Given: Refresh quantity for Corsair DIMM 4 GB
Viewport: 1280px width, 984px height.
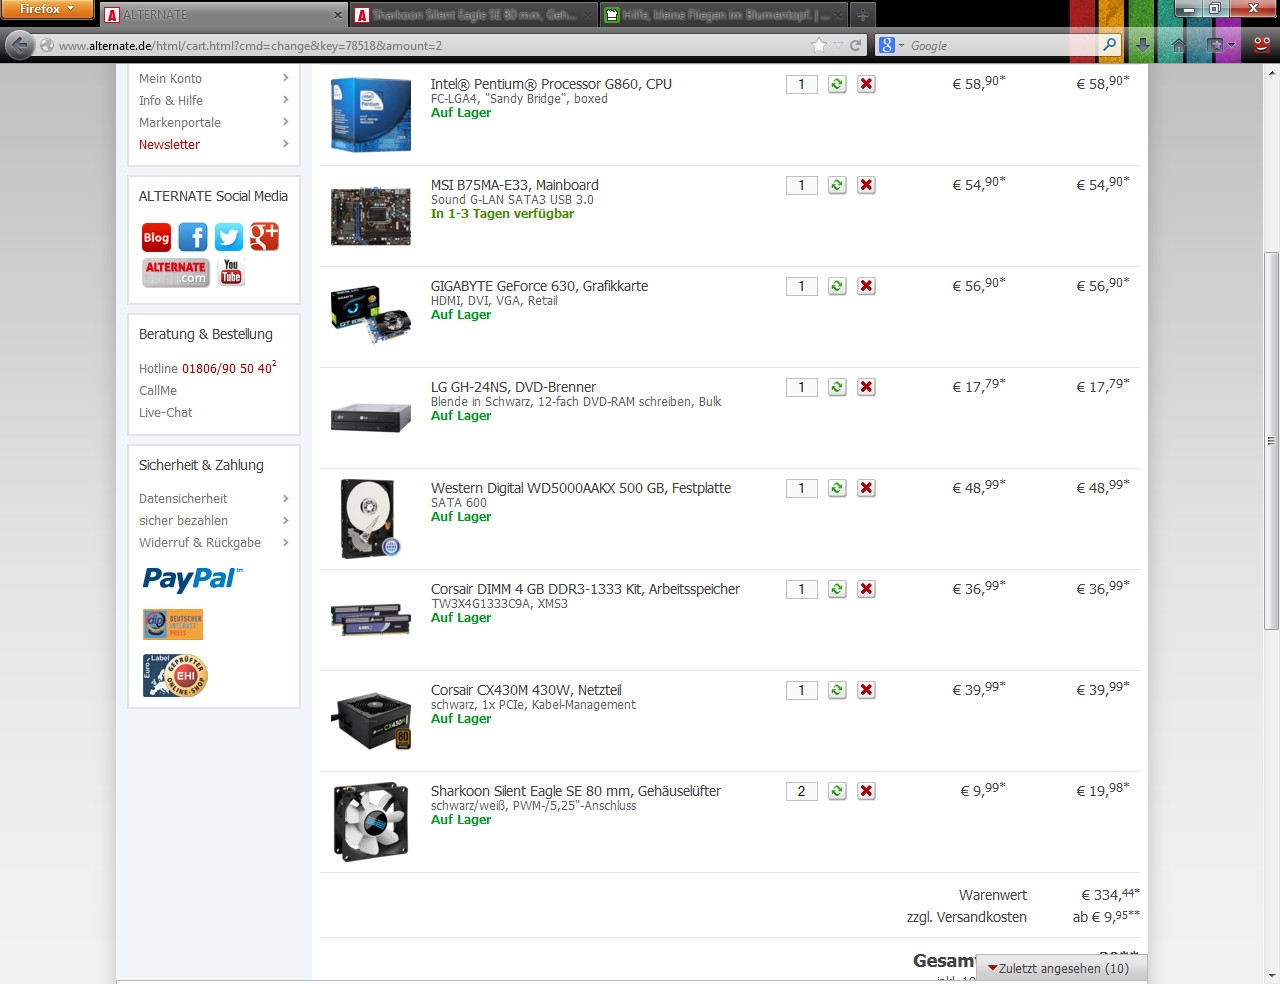Looking at the screenshot, I should point(837,589).
